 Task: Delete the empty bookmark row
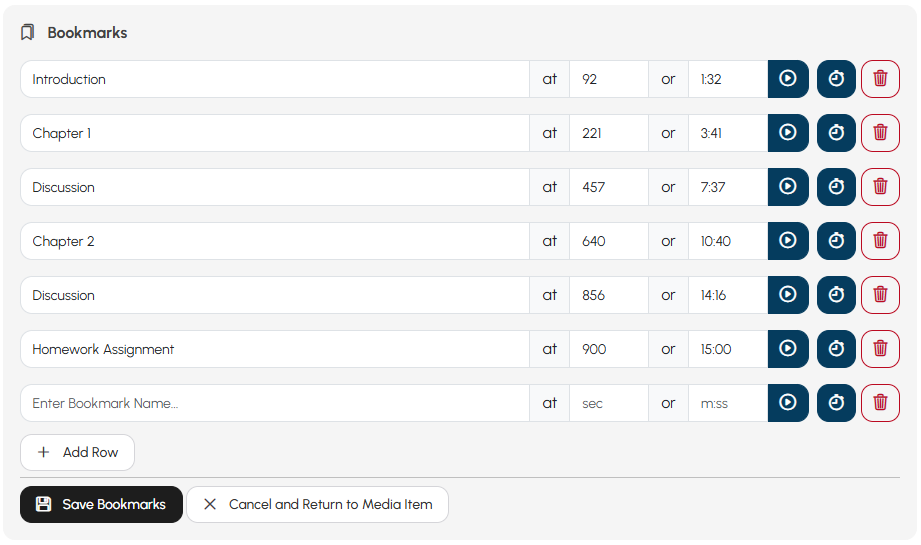(880, 403)
